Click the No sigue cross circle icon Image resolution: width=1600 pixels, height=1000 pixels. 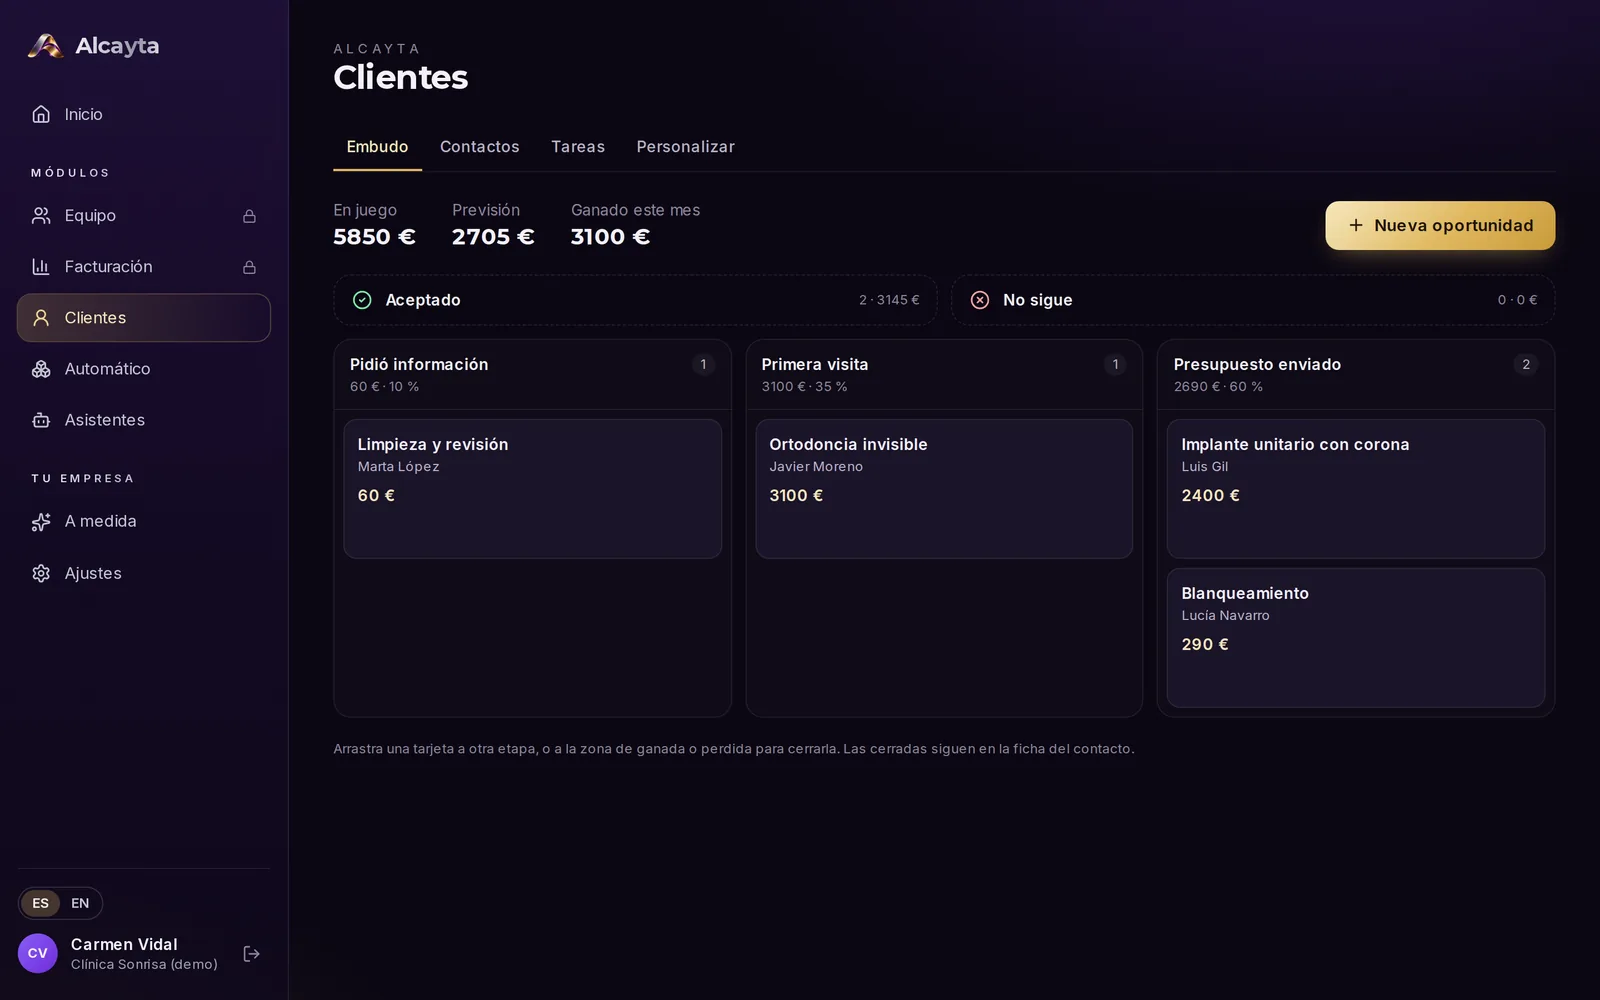point(980,300)
